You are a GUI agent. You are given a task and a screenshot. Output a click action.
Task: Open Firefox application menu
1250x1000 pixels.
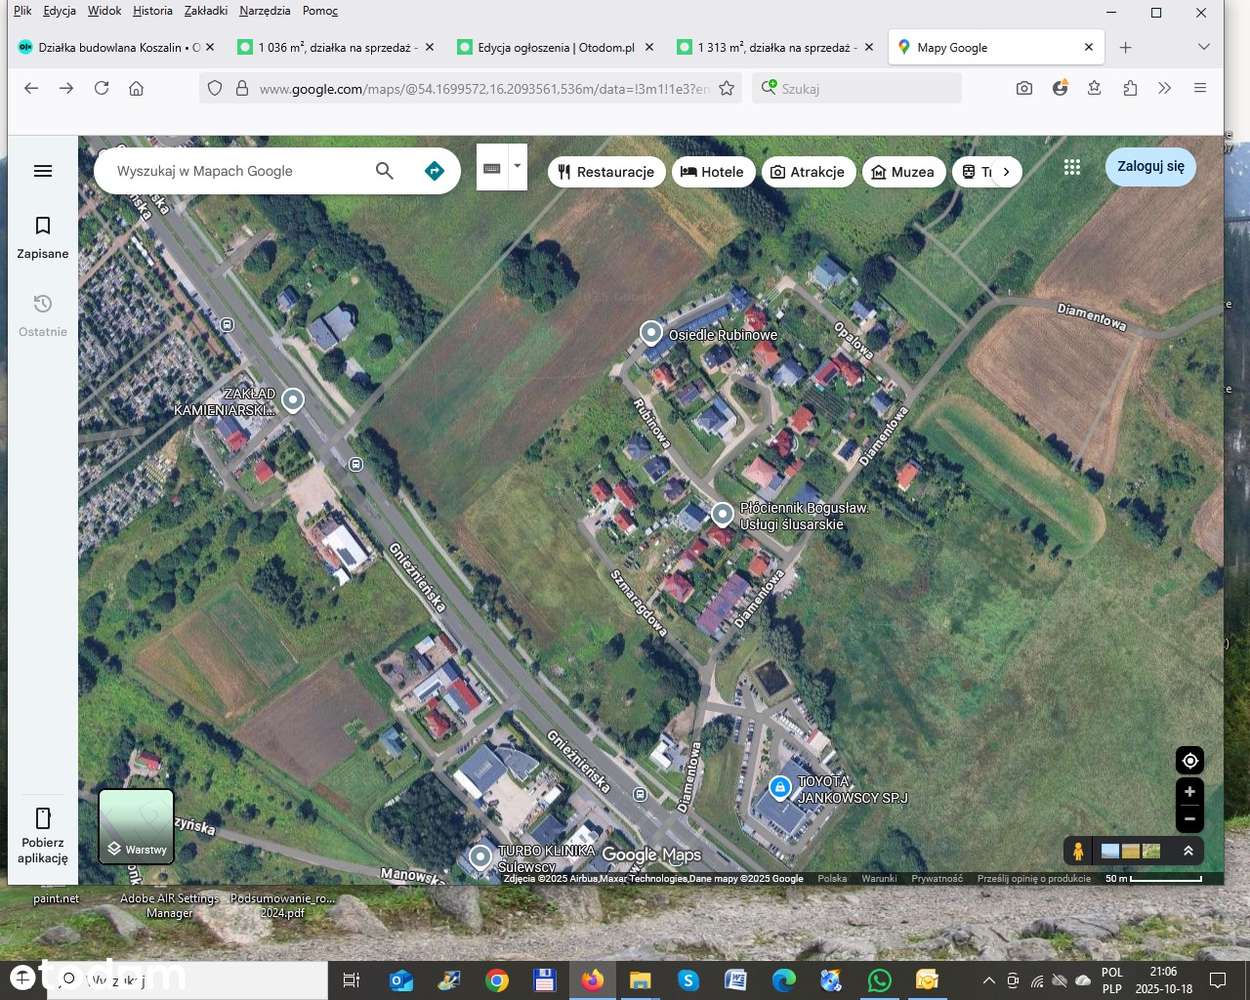[1200, 88]
